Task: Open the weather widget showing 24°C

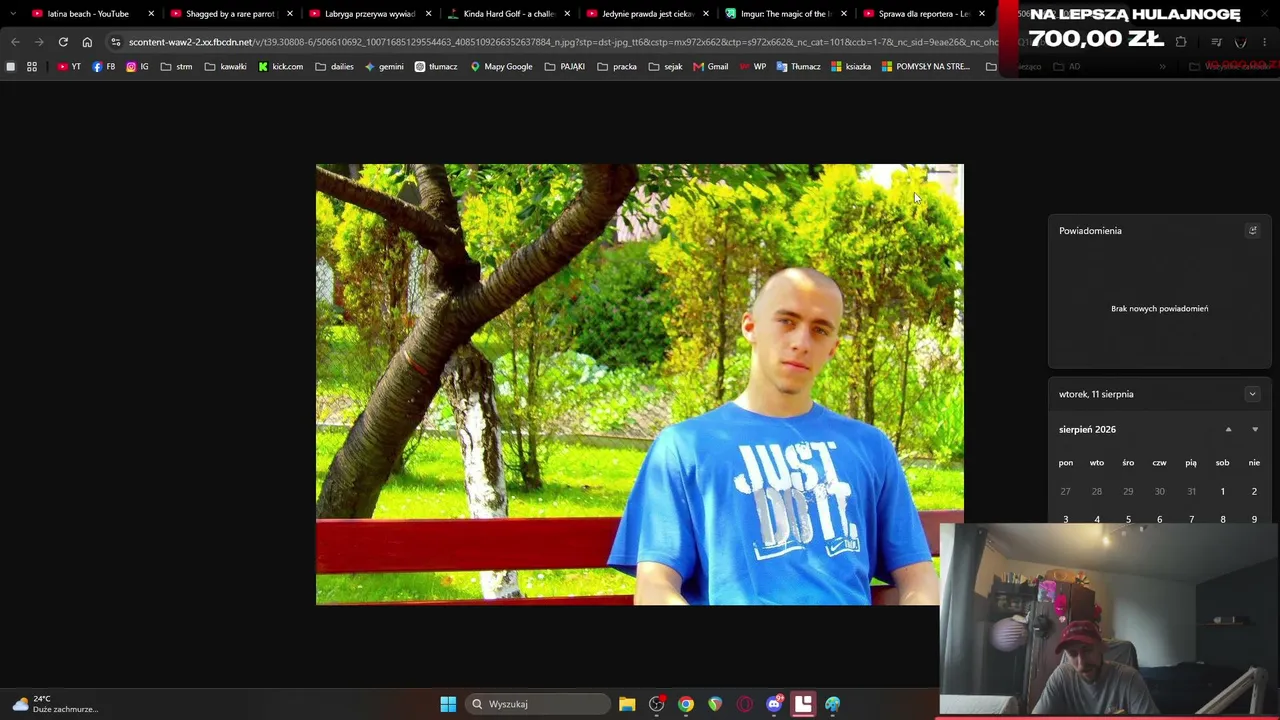Action: pyautogui.click(x=55, y=704)
